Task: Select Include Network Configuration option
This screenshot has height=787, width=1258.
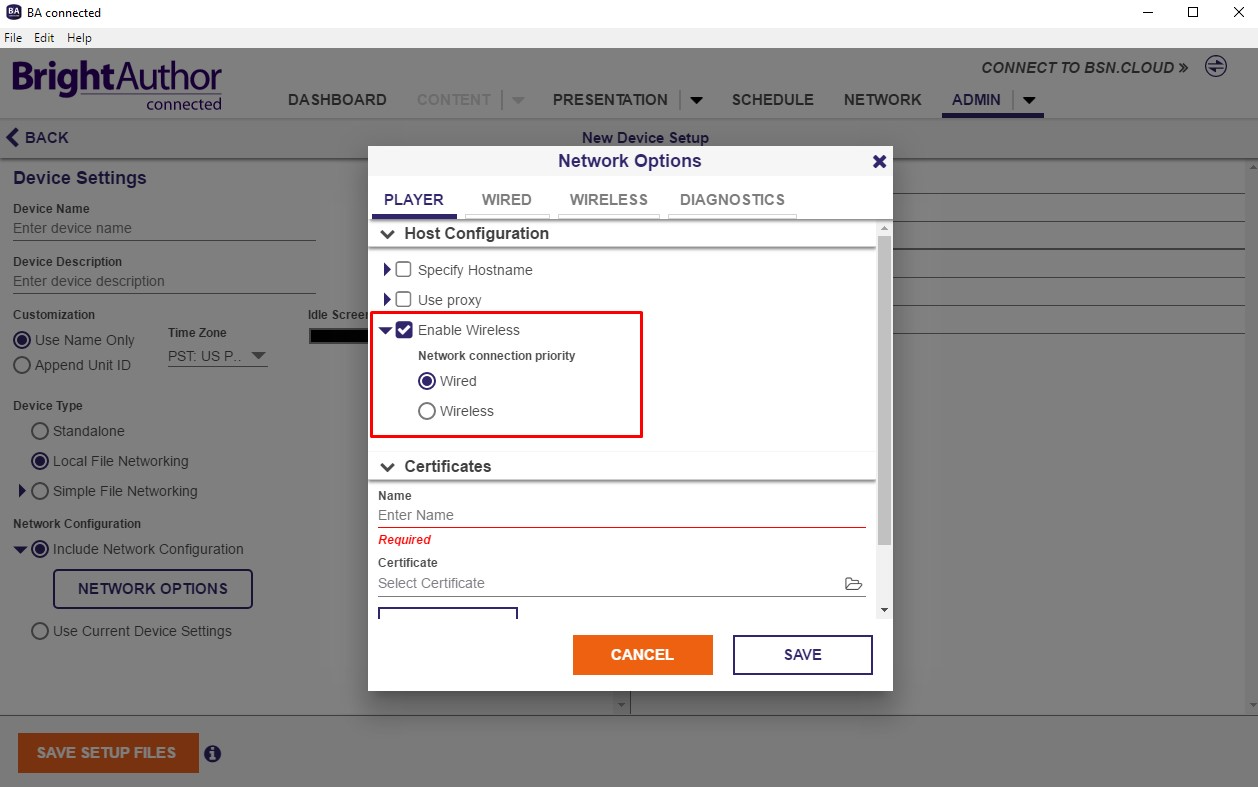Action: pyautogui.click(x=40, y=549)
